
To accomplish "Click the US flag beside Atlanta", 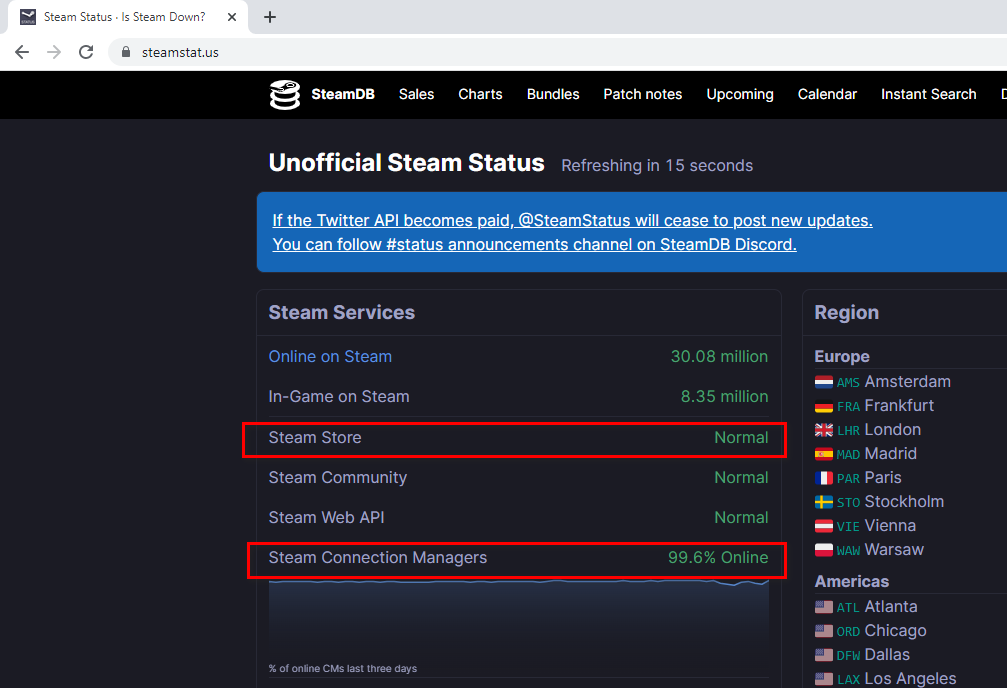I will point(824,607).
